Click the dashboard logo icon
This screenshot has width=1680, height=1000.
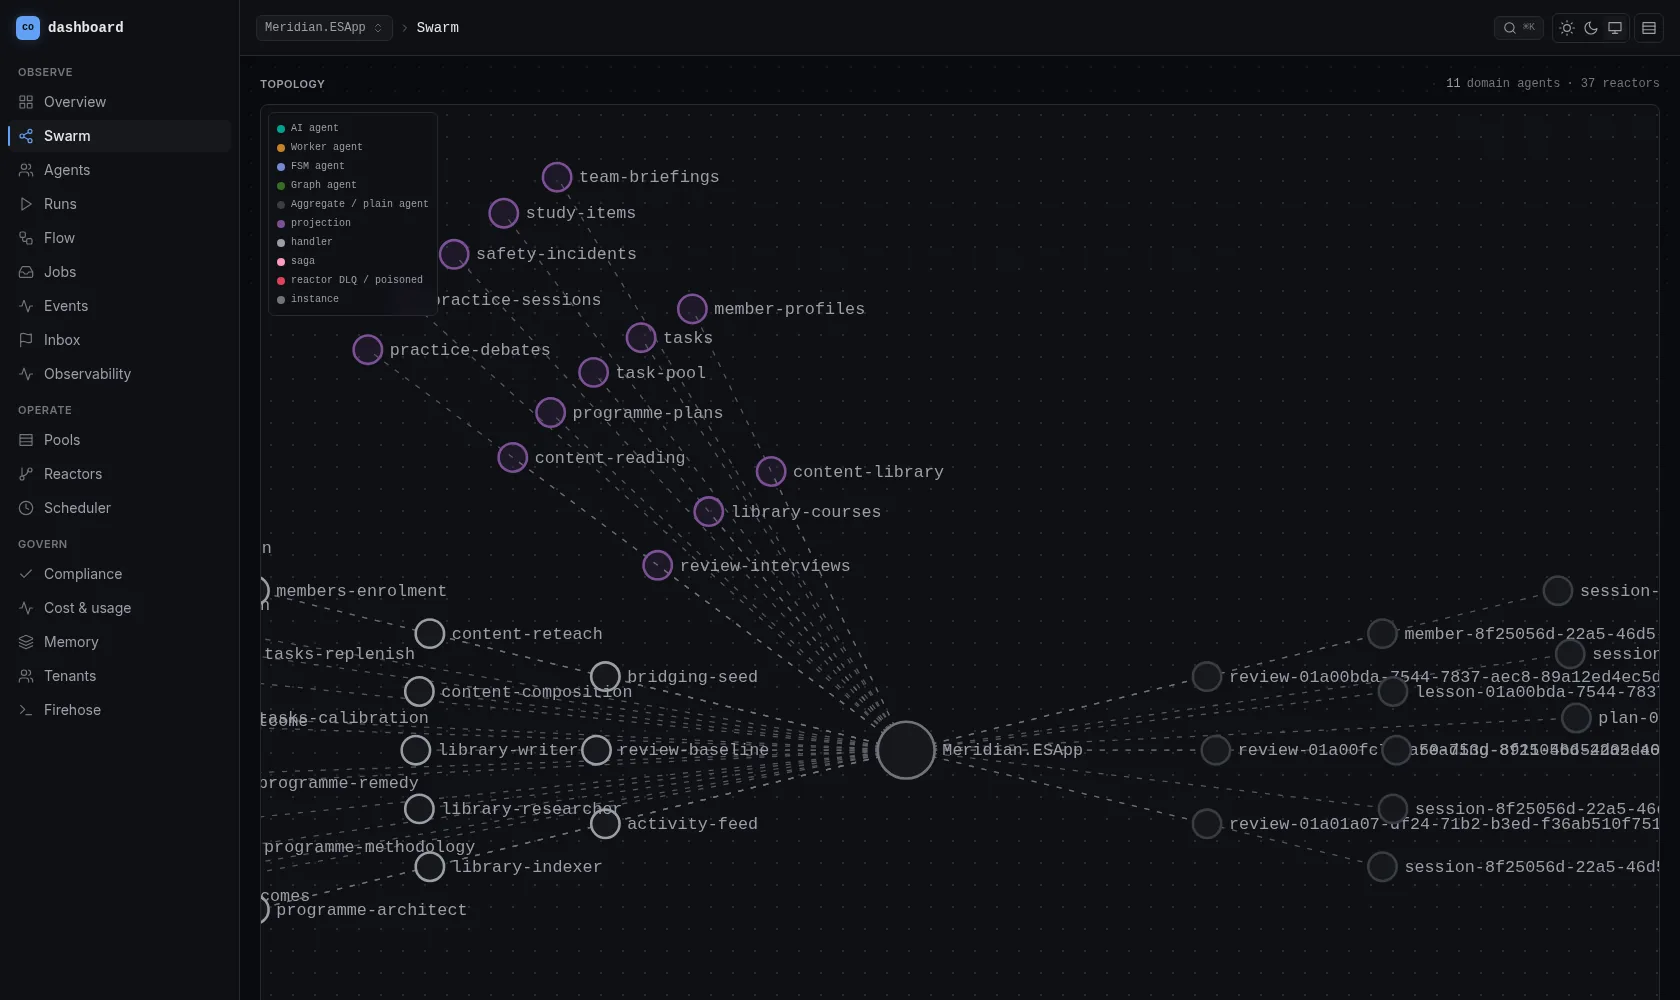(x=28, y=28)
